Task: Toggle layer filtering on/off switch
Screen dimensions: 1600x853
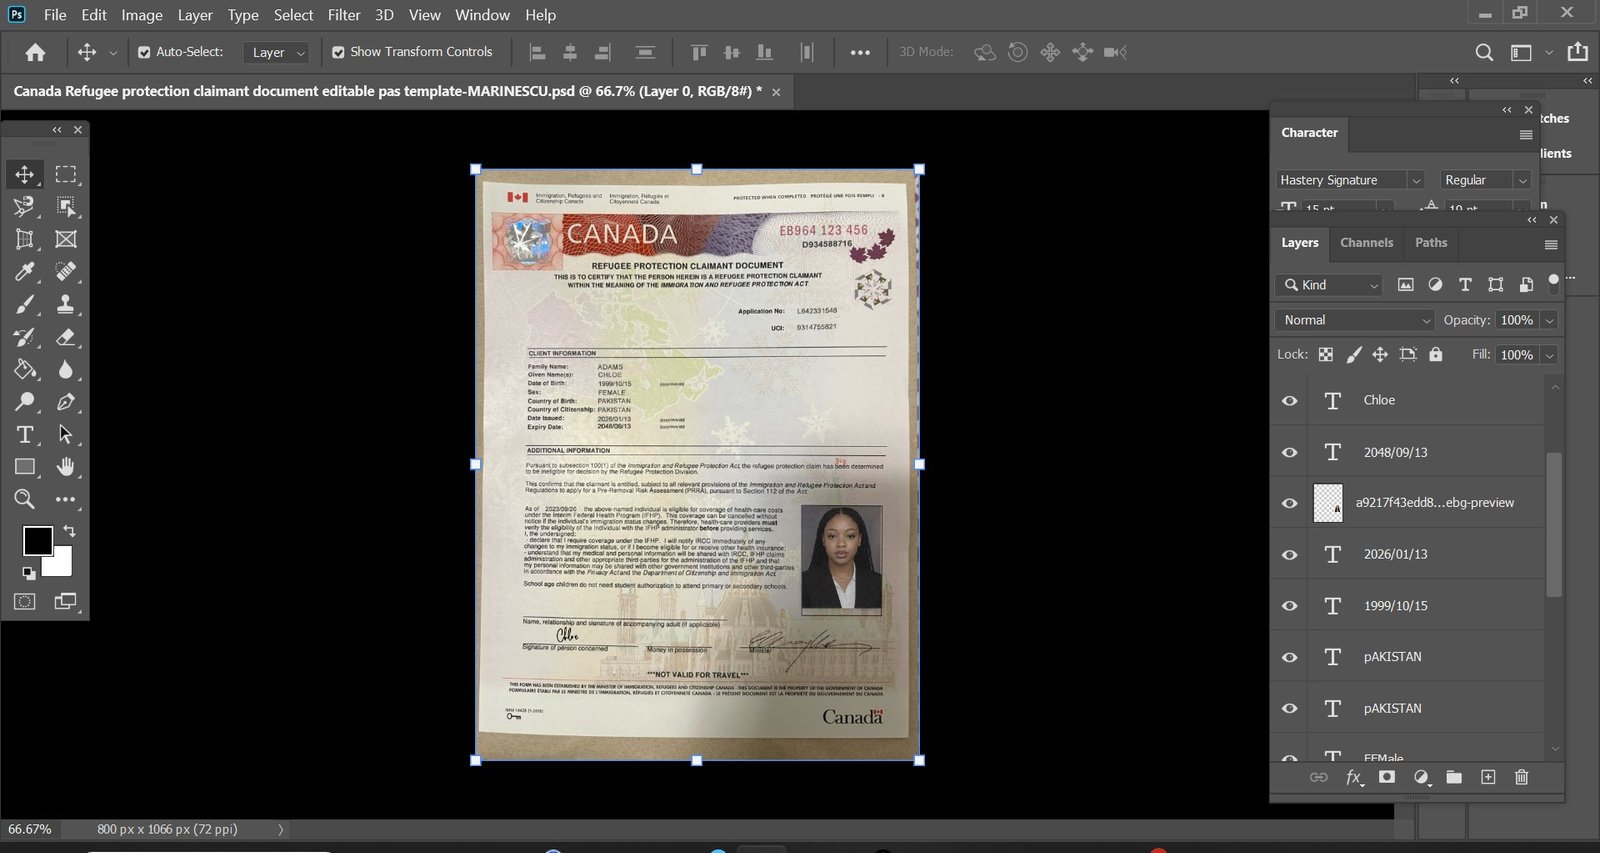Action: click(x=1553, y=283)
